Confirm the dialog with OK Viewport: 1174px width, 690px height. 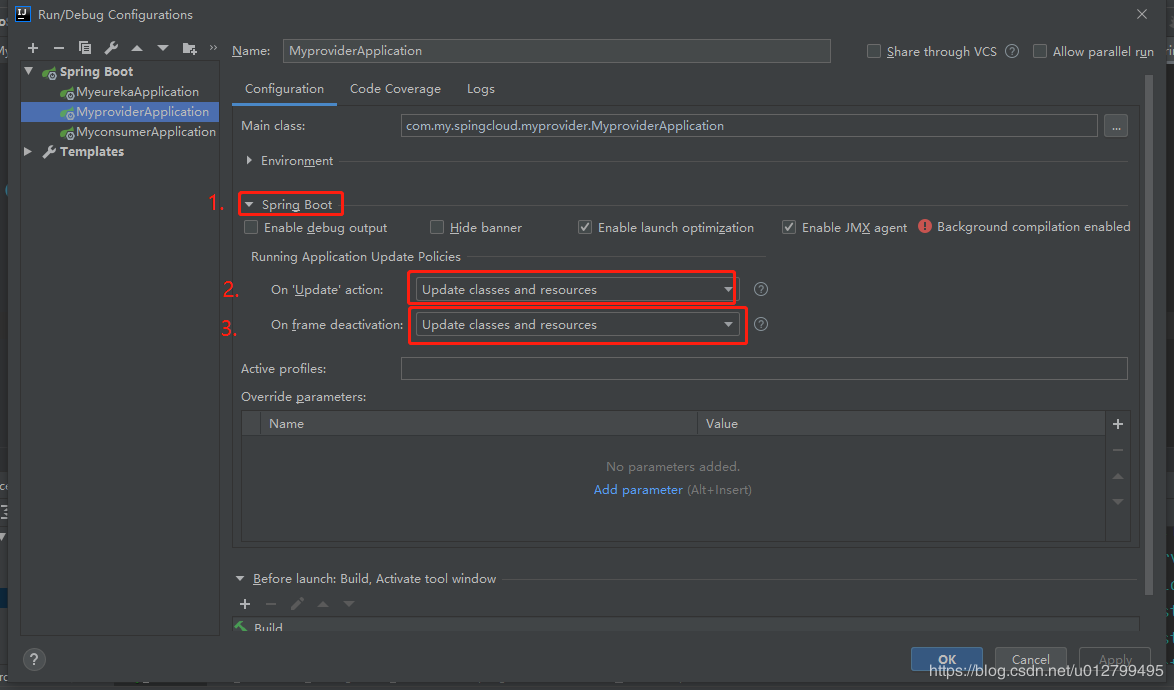[946, 659]
